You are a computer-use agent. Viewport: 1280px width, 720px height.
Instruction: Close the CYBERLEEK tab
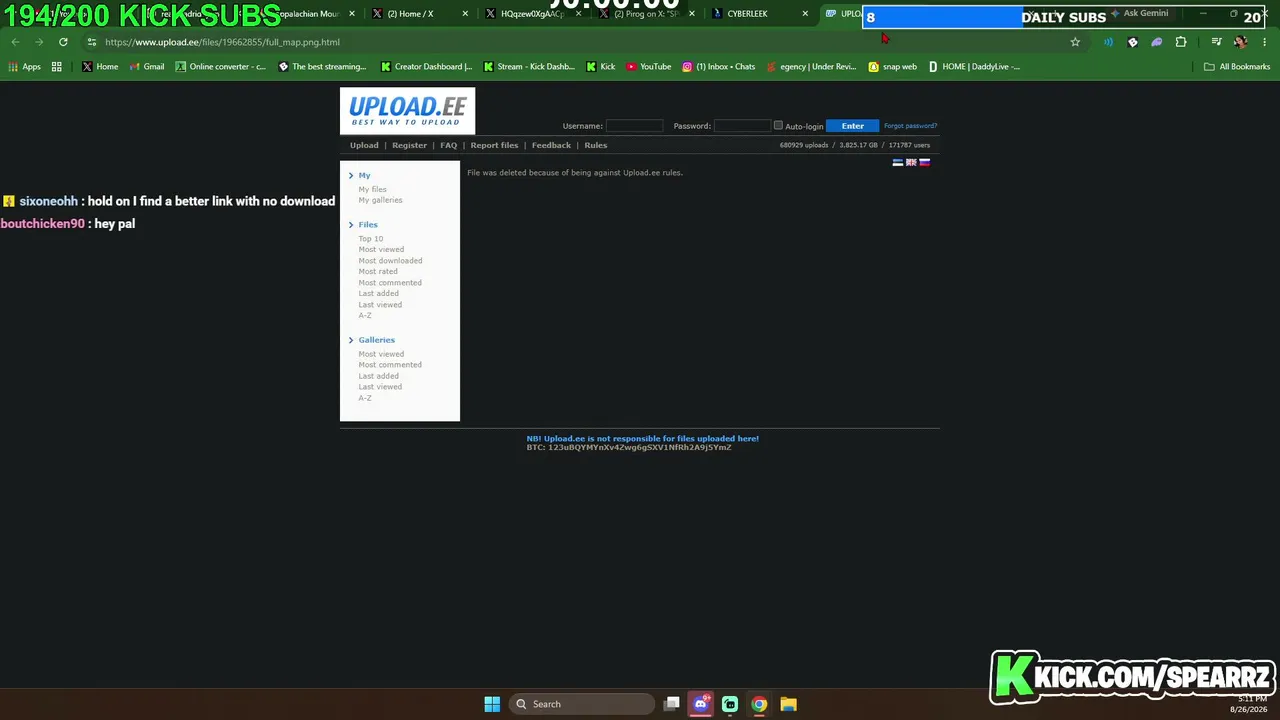coord(805,14)
